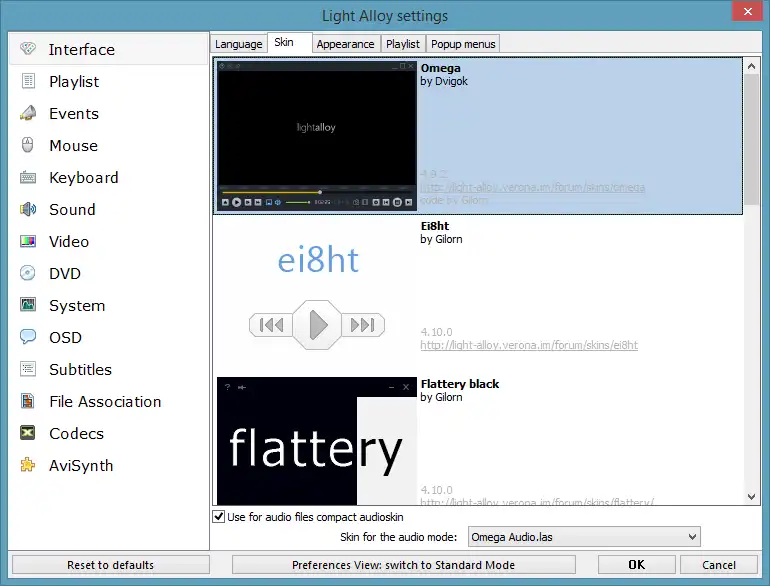Open the Omega skin forum link

532,187
